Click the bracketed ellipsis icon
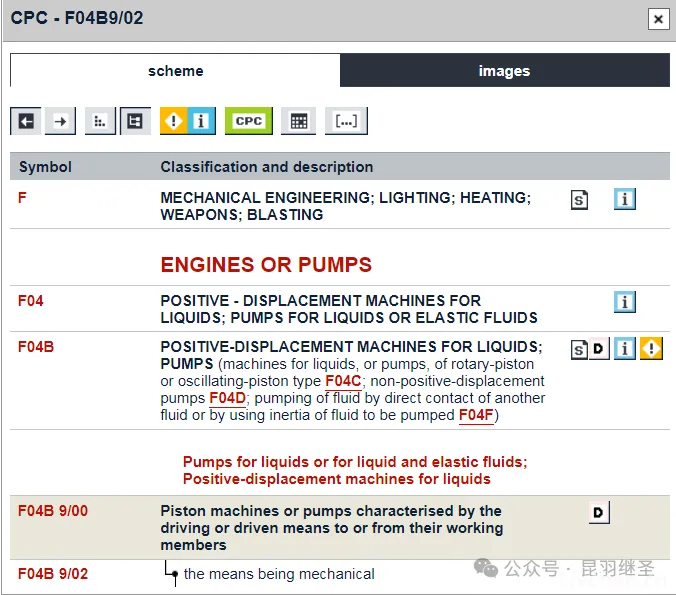The width and height of the screenshot is (676, 595). pos(346,121)
